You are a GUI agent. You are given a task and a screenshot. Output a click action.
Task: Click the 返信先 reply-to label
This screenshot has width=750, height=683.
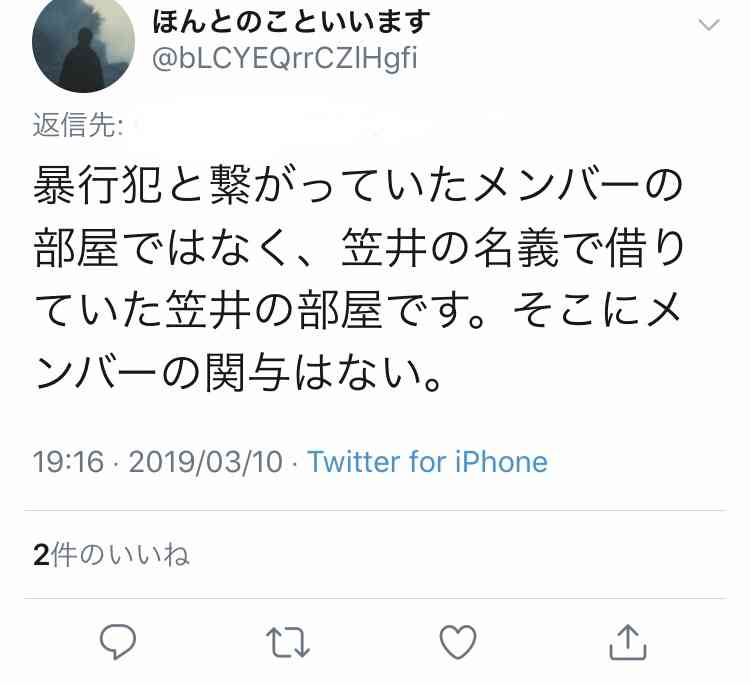[x=77, y=125]
